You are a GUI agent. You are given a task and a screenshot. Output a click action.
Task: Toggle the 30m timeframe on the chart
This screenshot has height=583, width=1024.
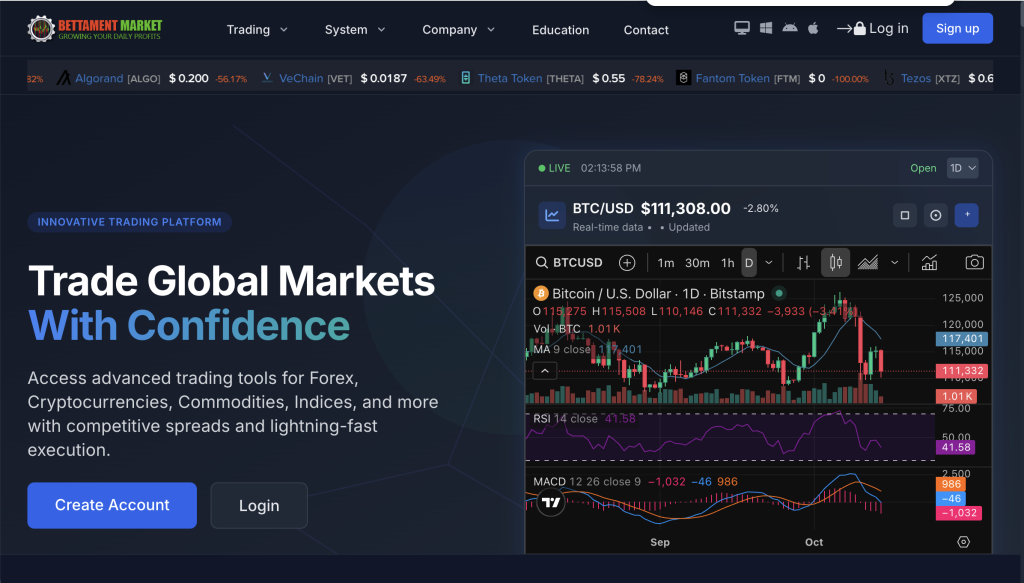coord(697,263)
